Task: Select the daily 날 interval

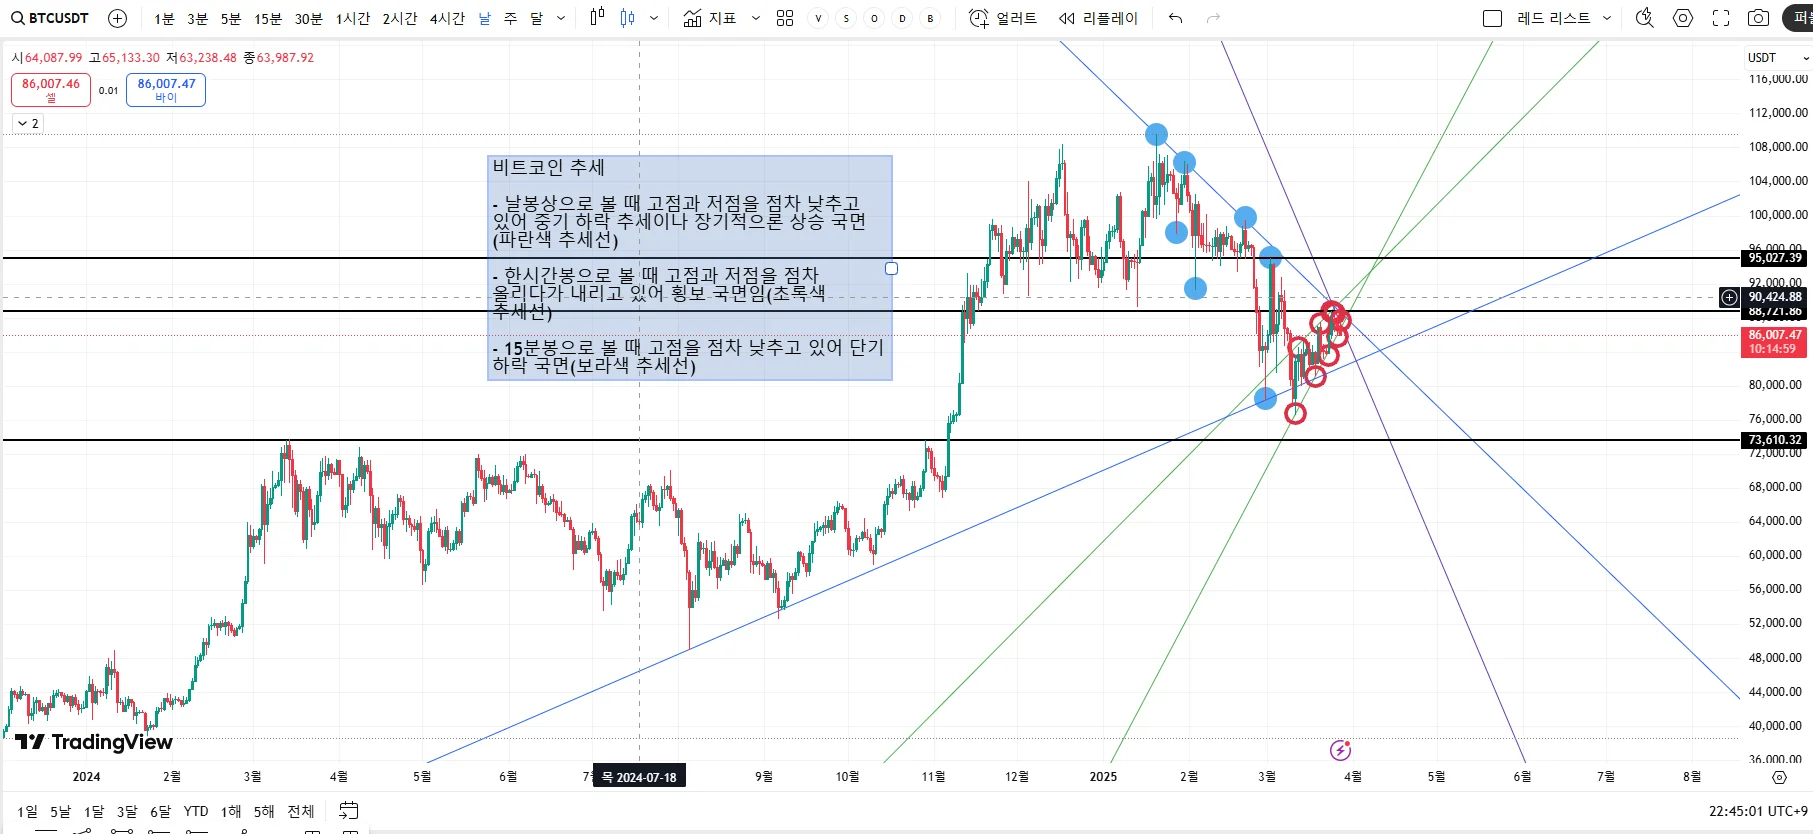Action: (485, 18)
